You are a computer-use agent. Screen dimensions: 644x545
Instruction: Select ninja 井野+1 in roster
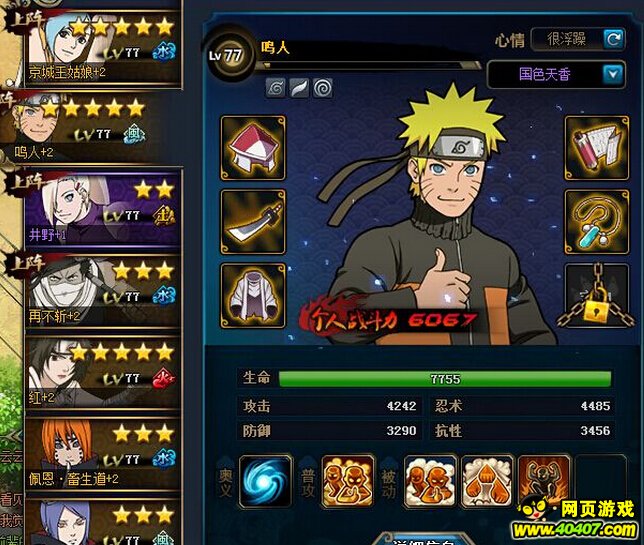pos(103,209)
